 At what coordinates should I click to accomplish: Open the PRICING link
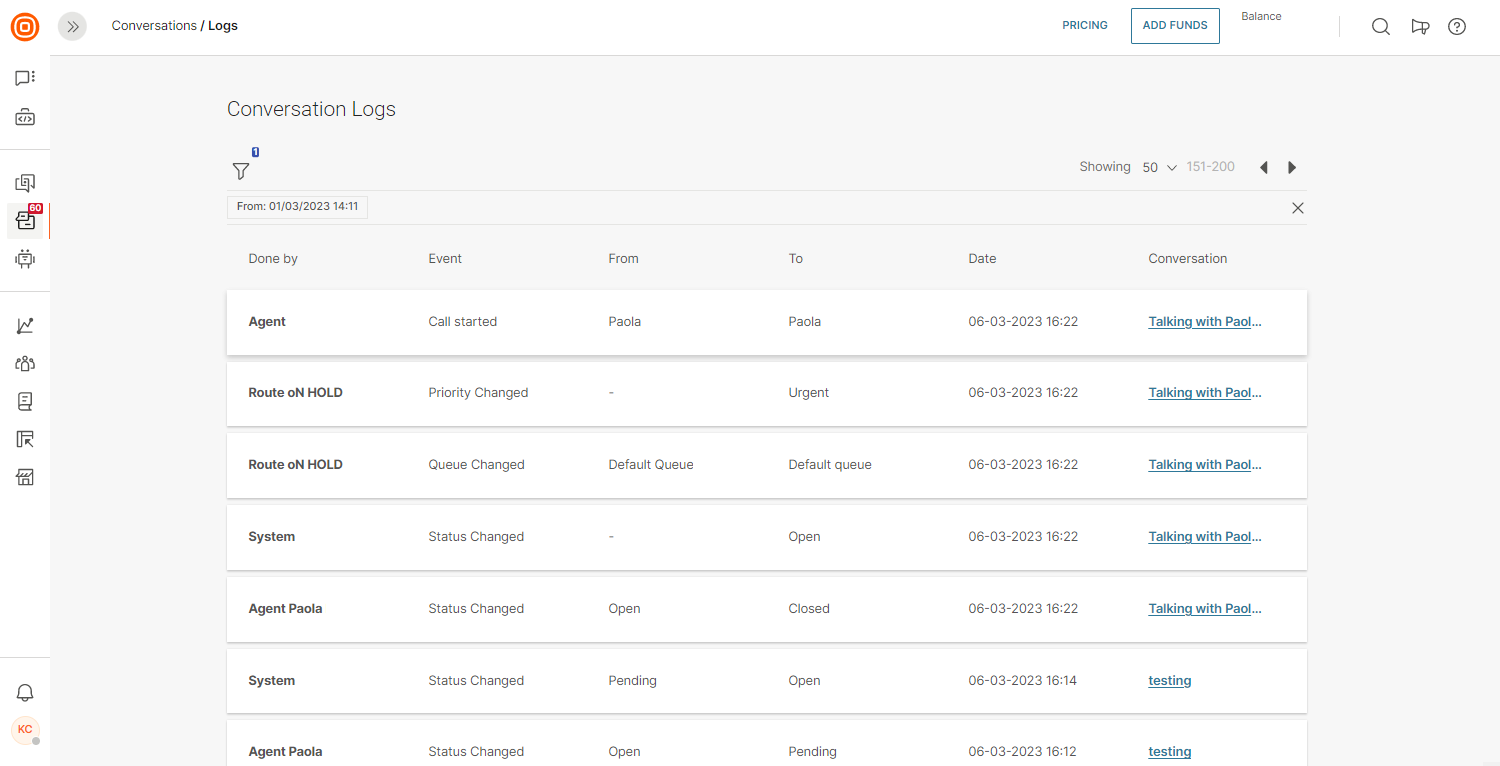coord(1085,26)
